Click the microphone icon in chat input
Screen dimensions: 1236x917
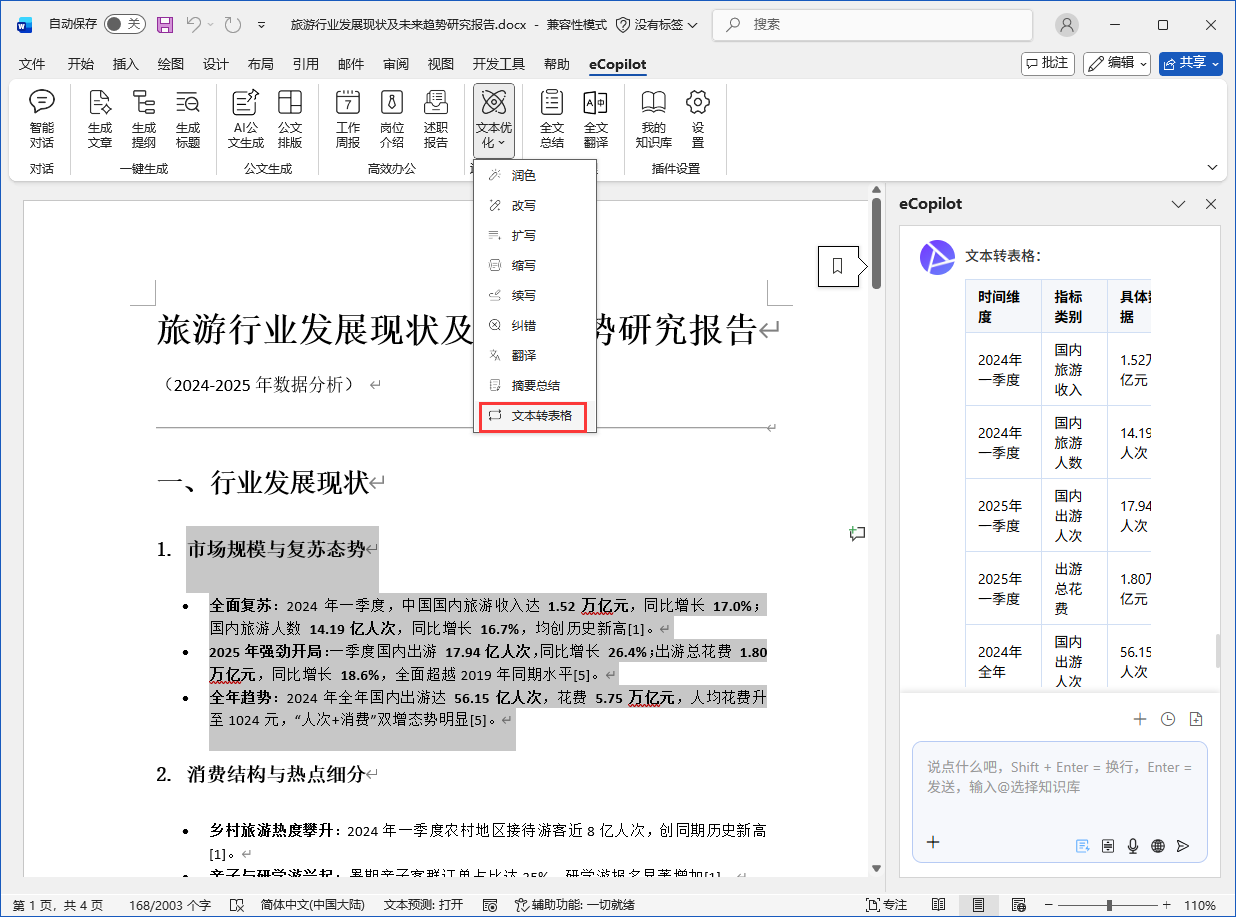pos(1132,845)
